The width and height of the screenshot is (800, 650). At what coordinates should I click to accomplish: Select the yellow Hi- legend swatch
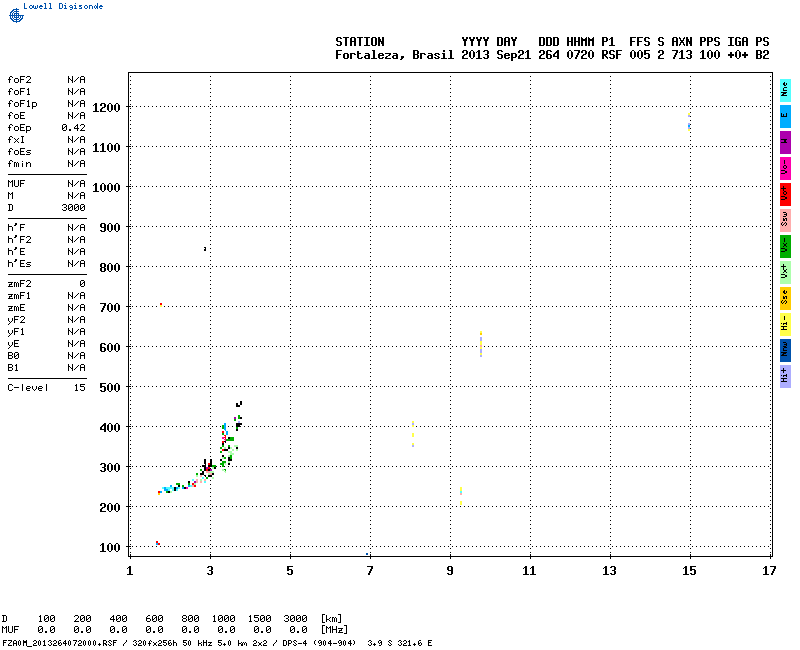click(x=785, y=325)
